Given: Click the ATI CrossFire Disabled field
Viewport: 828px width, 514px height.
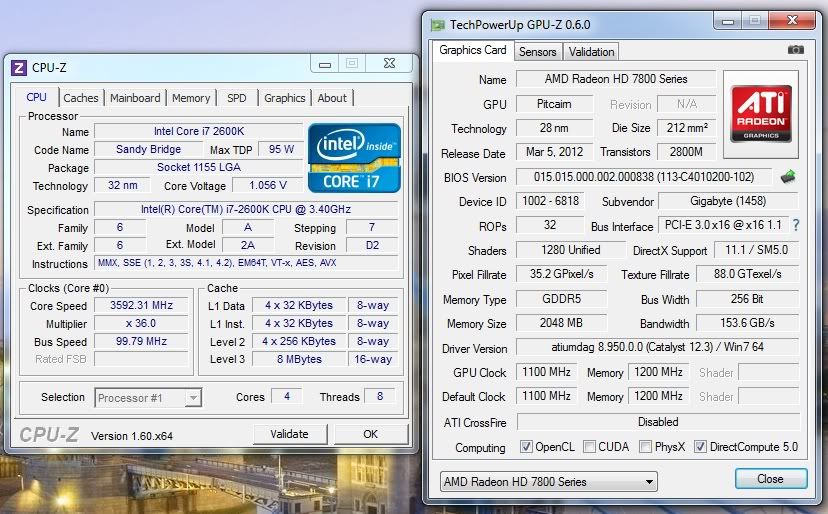Looking at the screenshot, I should tap(658, 422).
